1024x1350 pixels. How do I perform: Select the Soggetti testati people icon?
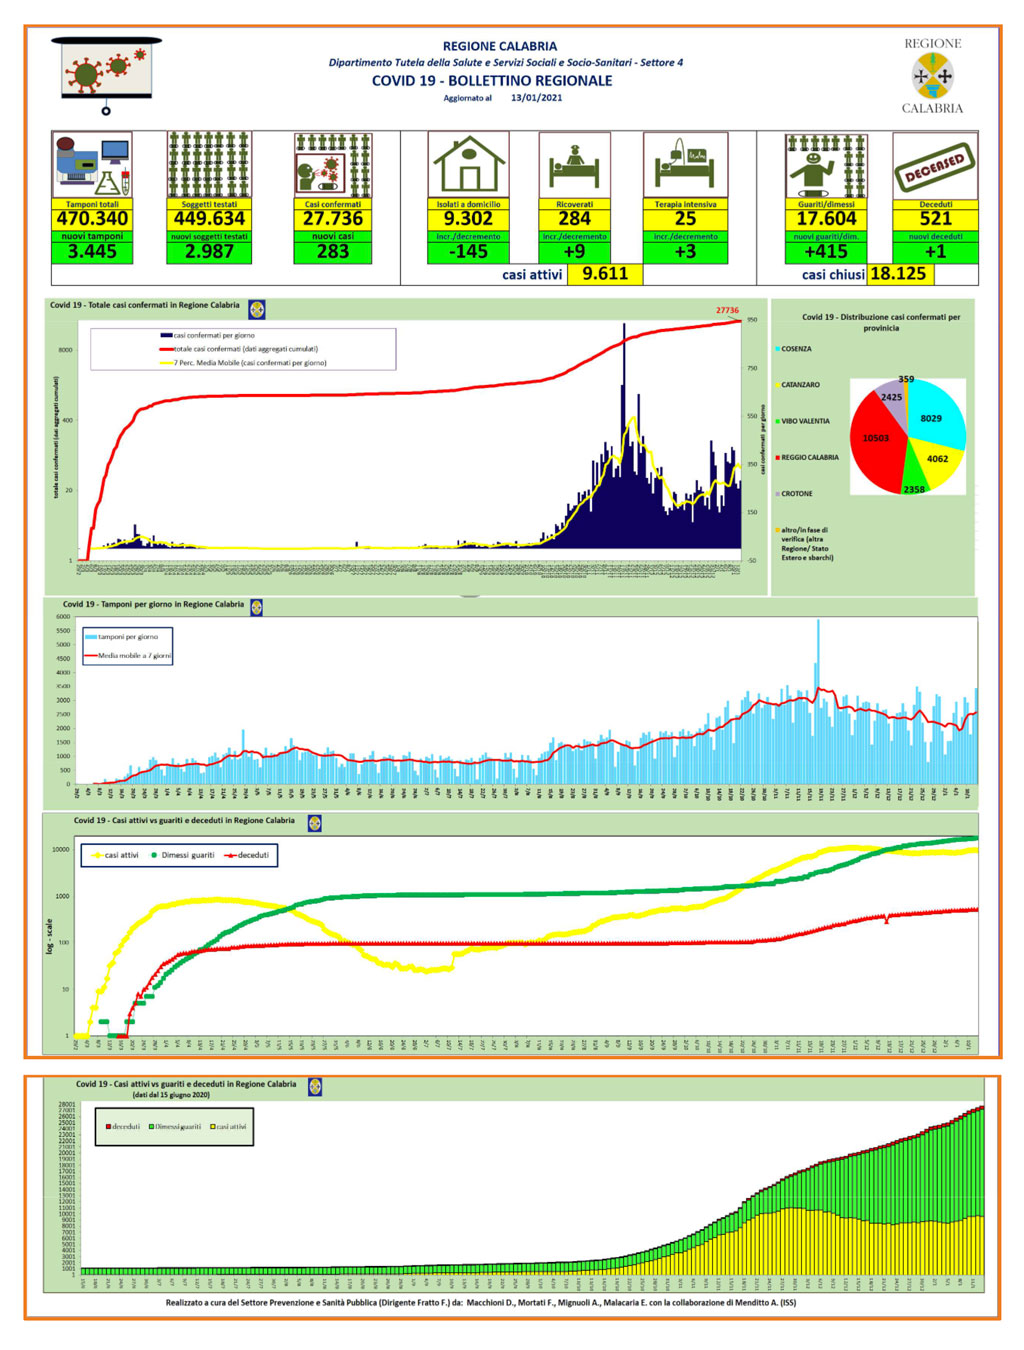click(x=209, y=165)
